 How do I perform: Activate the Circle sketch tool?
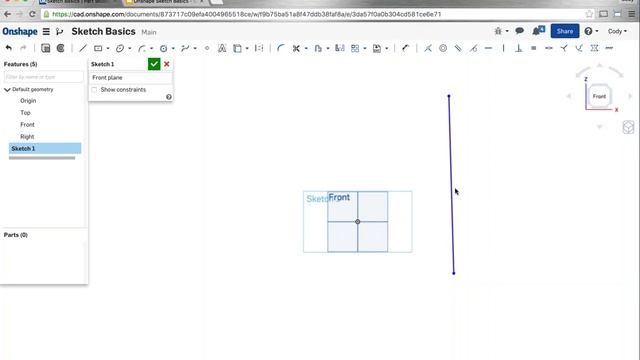[120, 48]
